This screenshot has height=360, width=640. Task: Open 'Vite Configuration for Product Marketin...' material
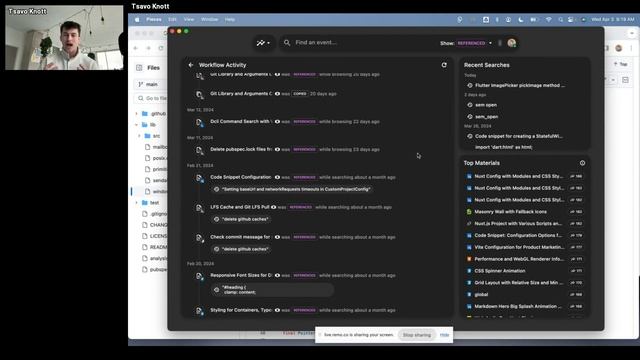click(x=519, y=247)
